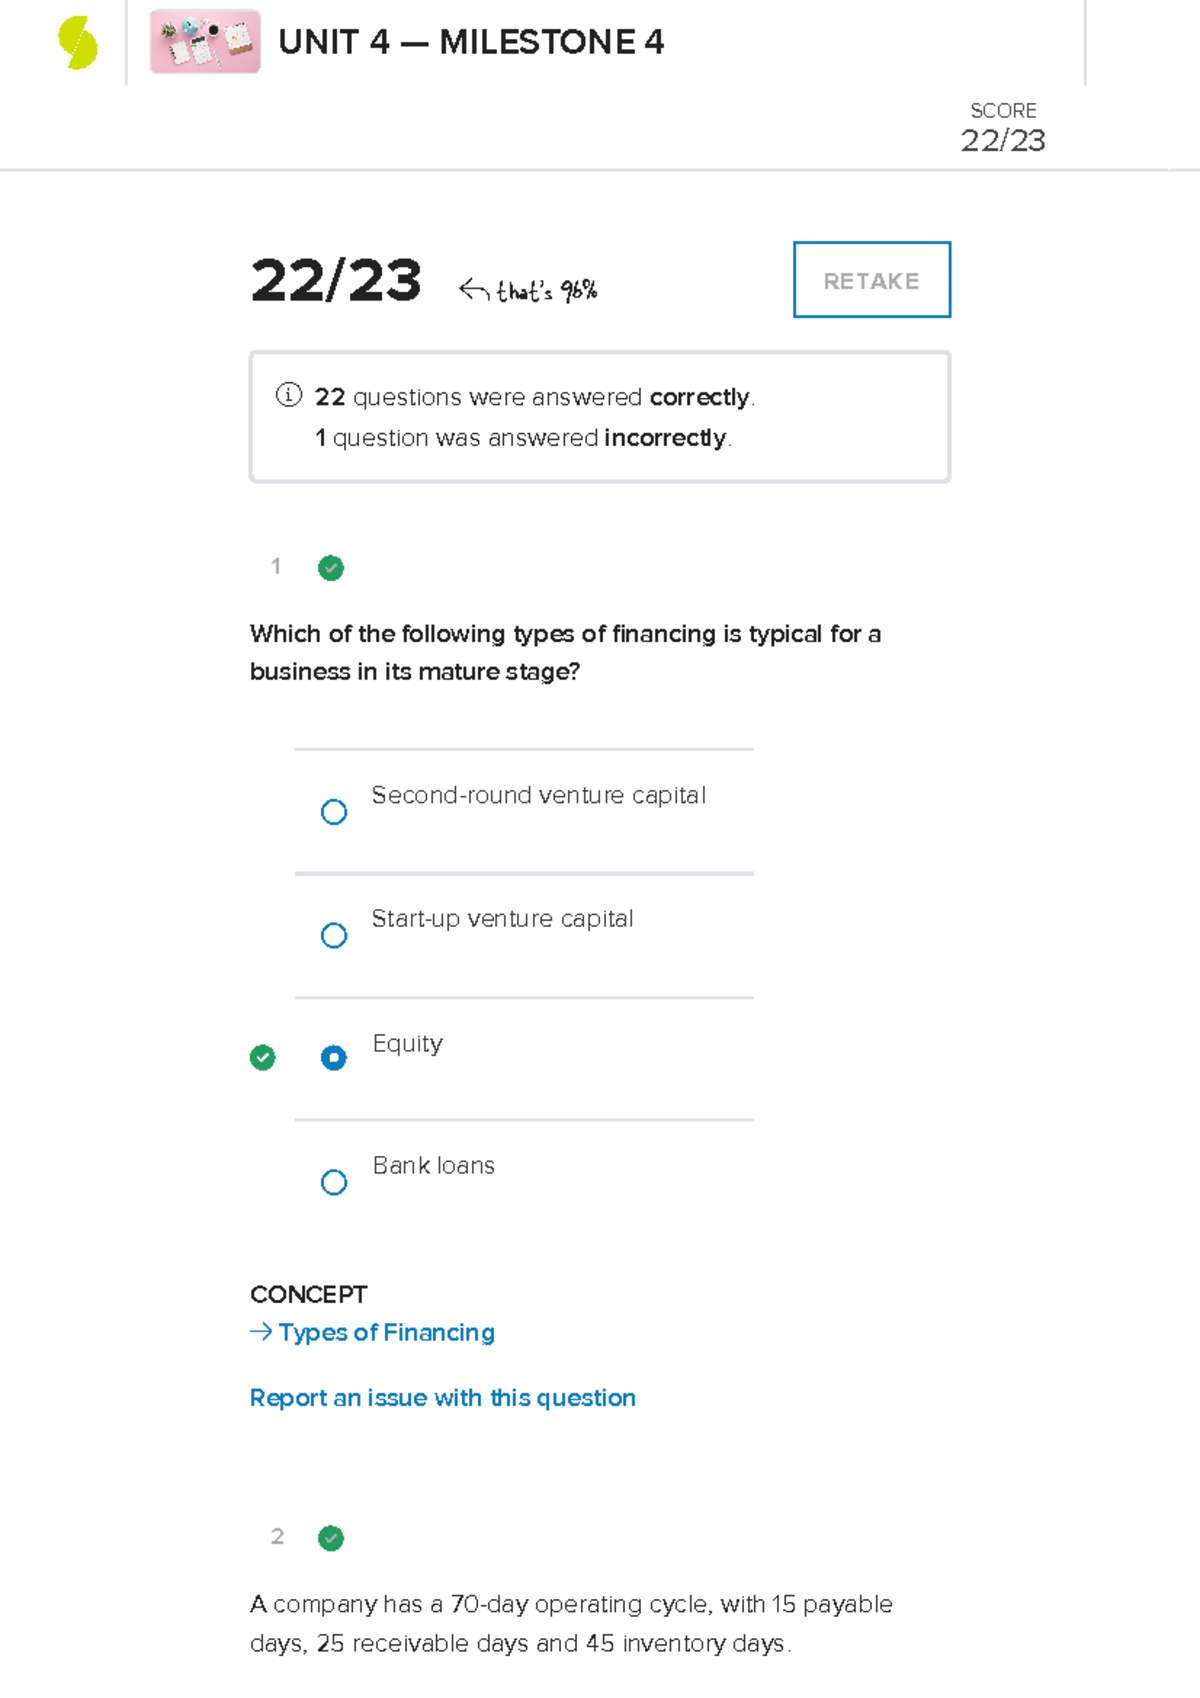Click the Unit 4 — Milestone 4 title

[x=471, y=42]
